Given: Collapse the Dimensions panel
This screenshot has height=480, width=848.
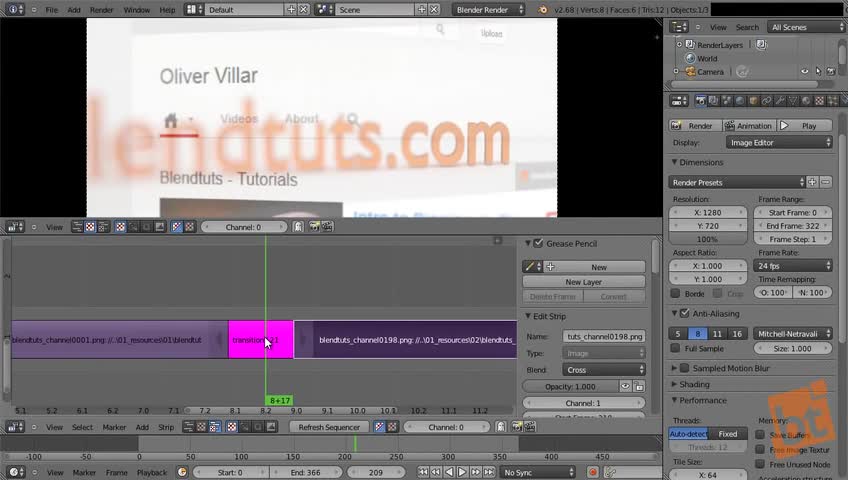Looking at the screenshot, I should (674, 162).
